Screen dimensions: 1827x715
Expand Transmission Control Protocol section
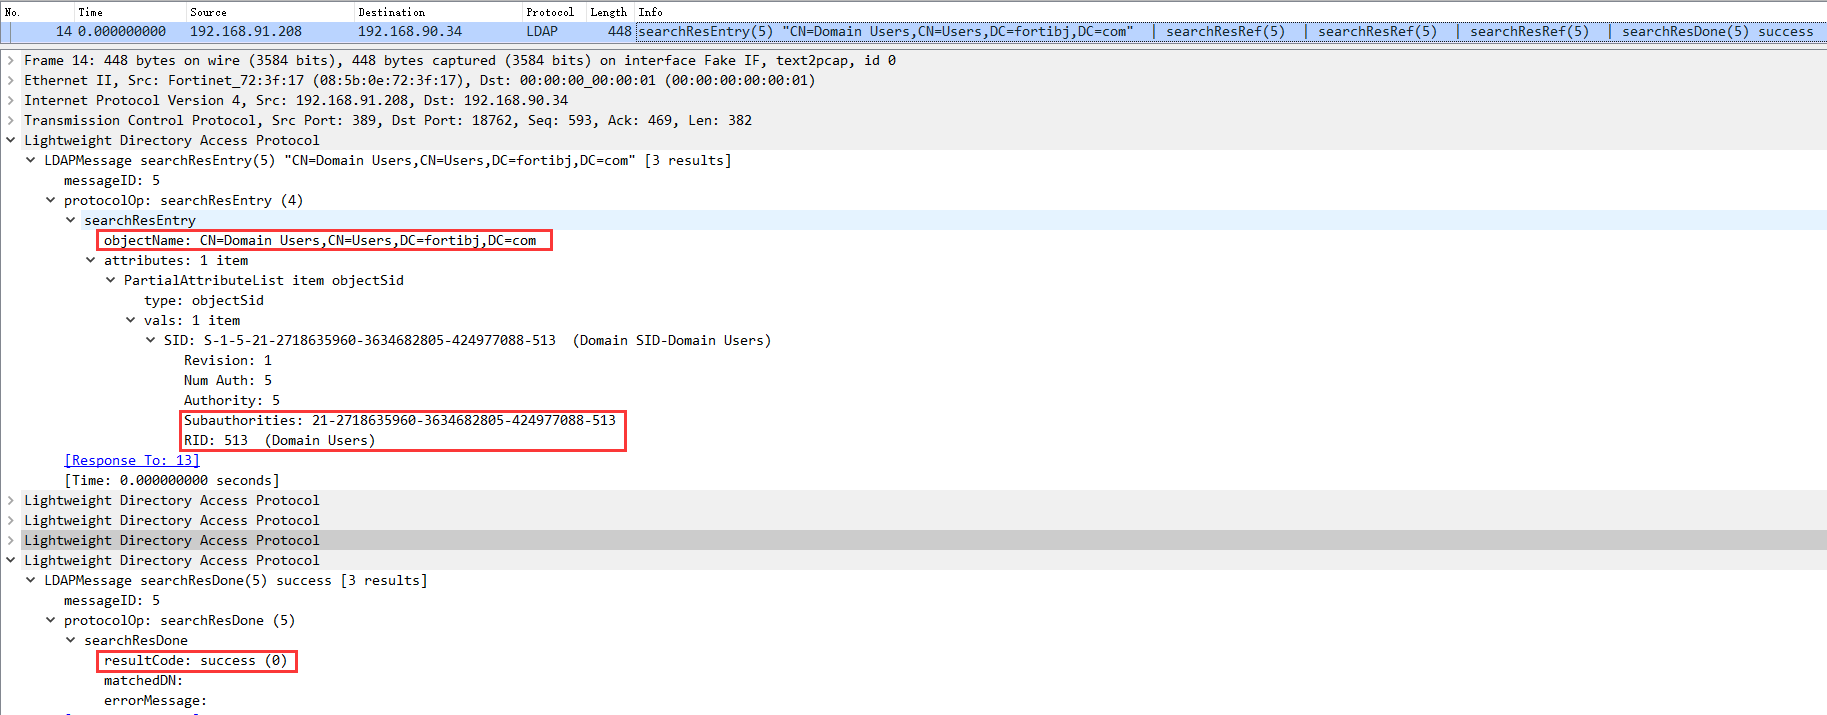click(x=11, y=120)
